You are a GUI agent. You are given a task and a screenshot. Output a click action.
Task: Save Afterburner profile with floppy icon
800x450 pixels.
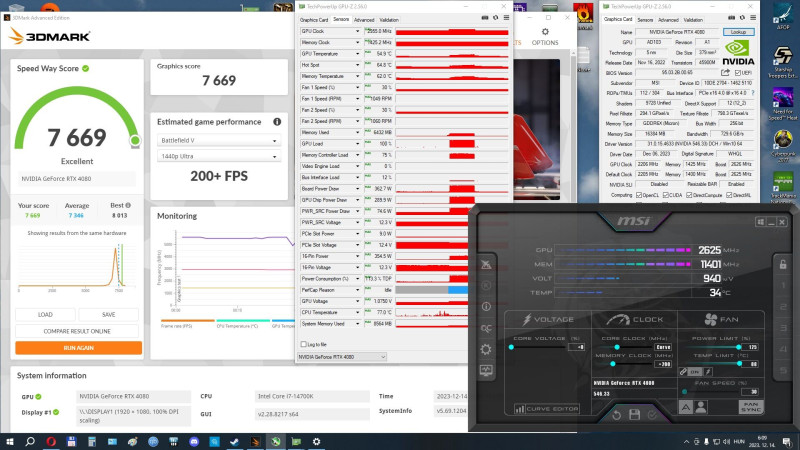click(x=634, y=415)
